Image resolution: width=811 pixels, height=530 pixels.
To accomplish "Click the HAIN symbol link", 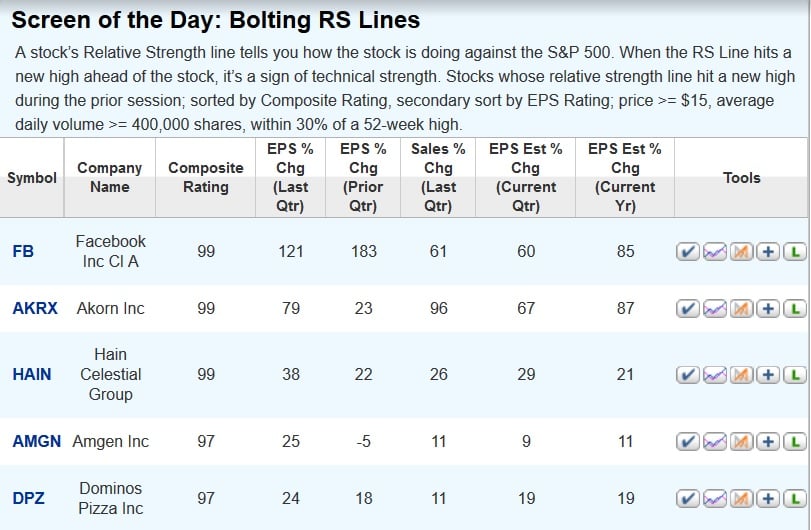I will (x=32, y=375).
